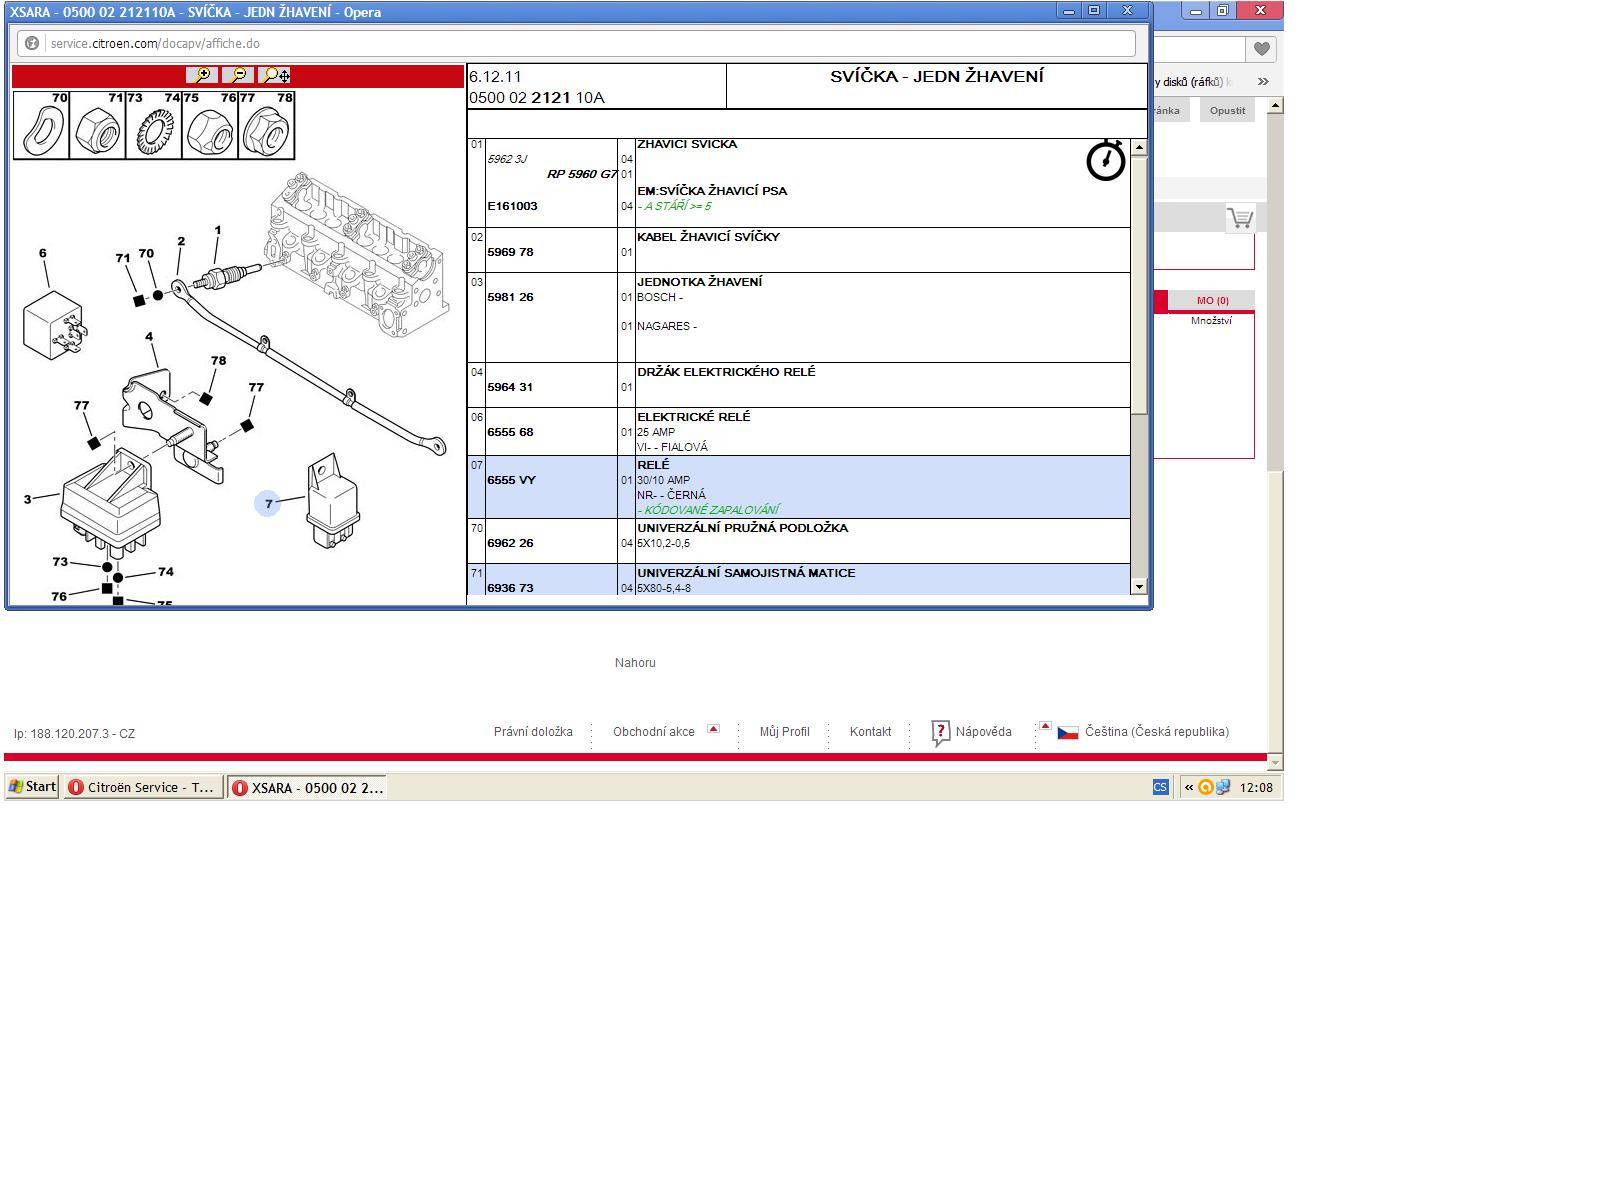Select UNIVERZÁLNÍ SAMOJISTNÁ MATICE row
The height and width of the screenshot is (1200, 1600).
799,580
